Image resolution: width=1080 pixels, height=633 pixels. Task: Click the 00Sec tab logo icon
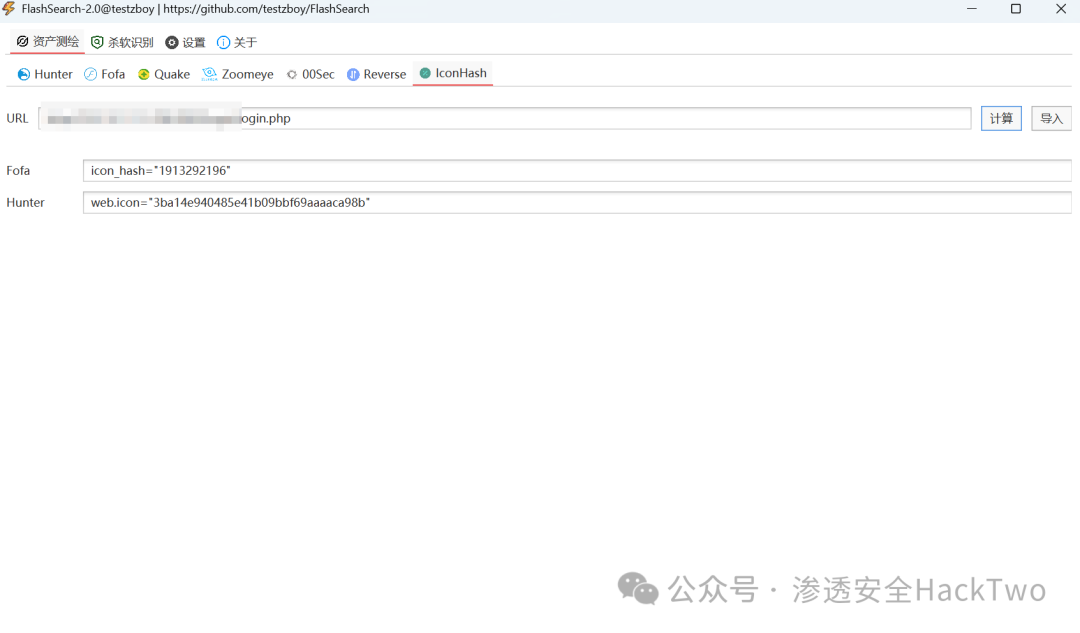292,74
